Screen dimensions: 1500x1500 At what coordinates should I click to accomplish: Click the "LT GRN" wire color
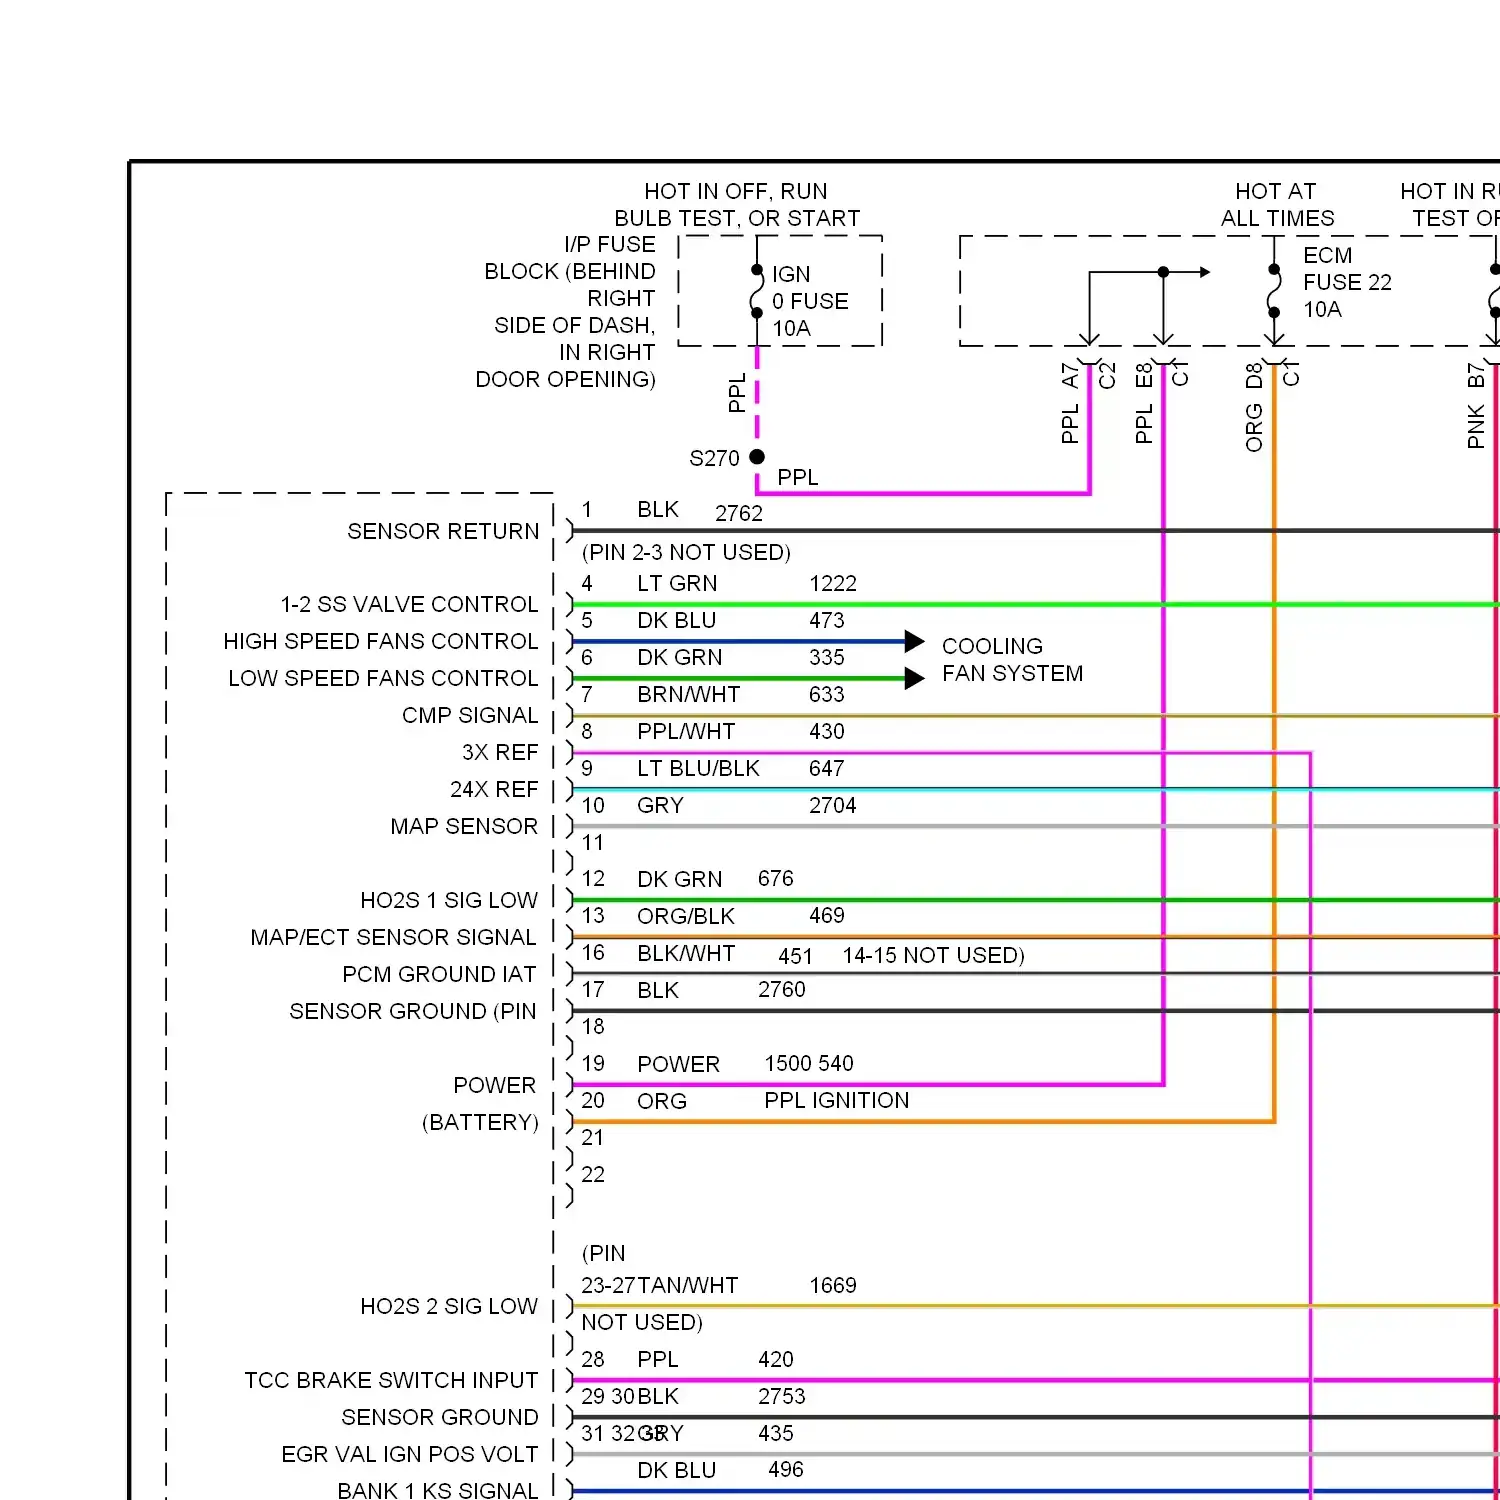677,583
